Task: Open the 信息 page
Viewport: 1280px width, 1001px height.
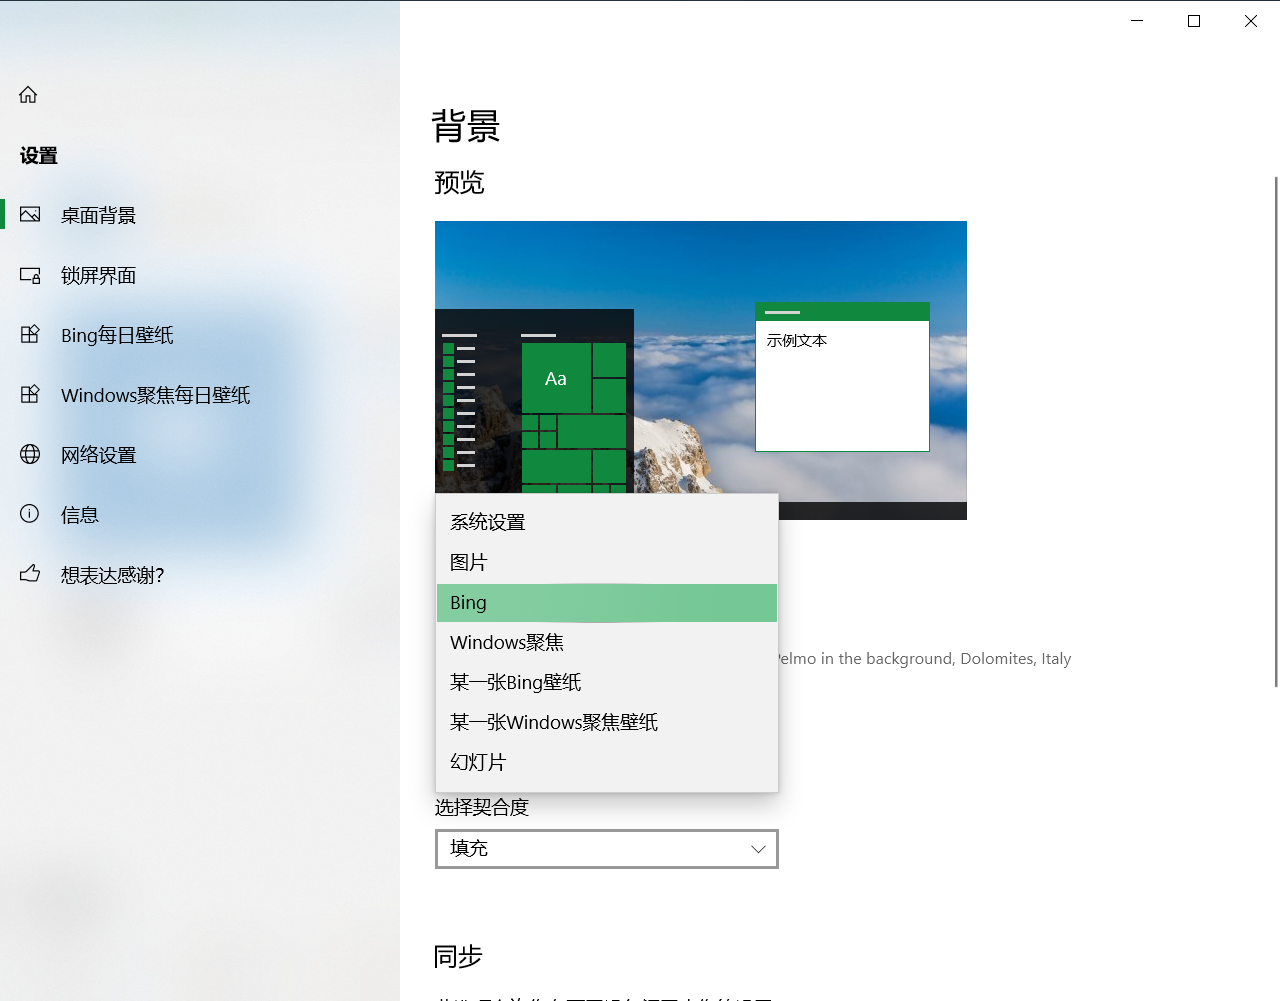Action: coord(200,515)
